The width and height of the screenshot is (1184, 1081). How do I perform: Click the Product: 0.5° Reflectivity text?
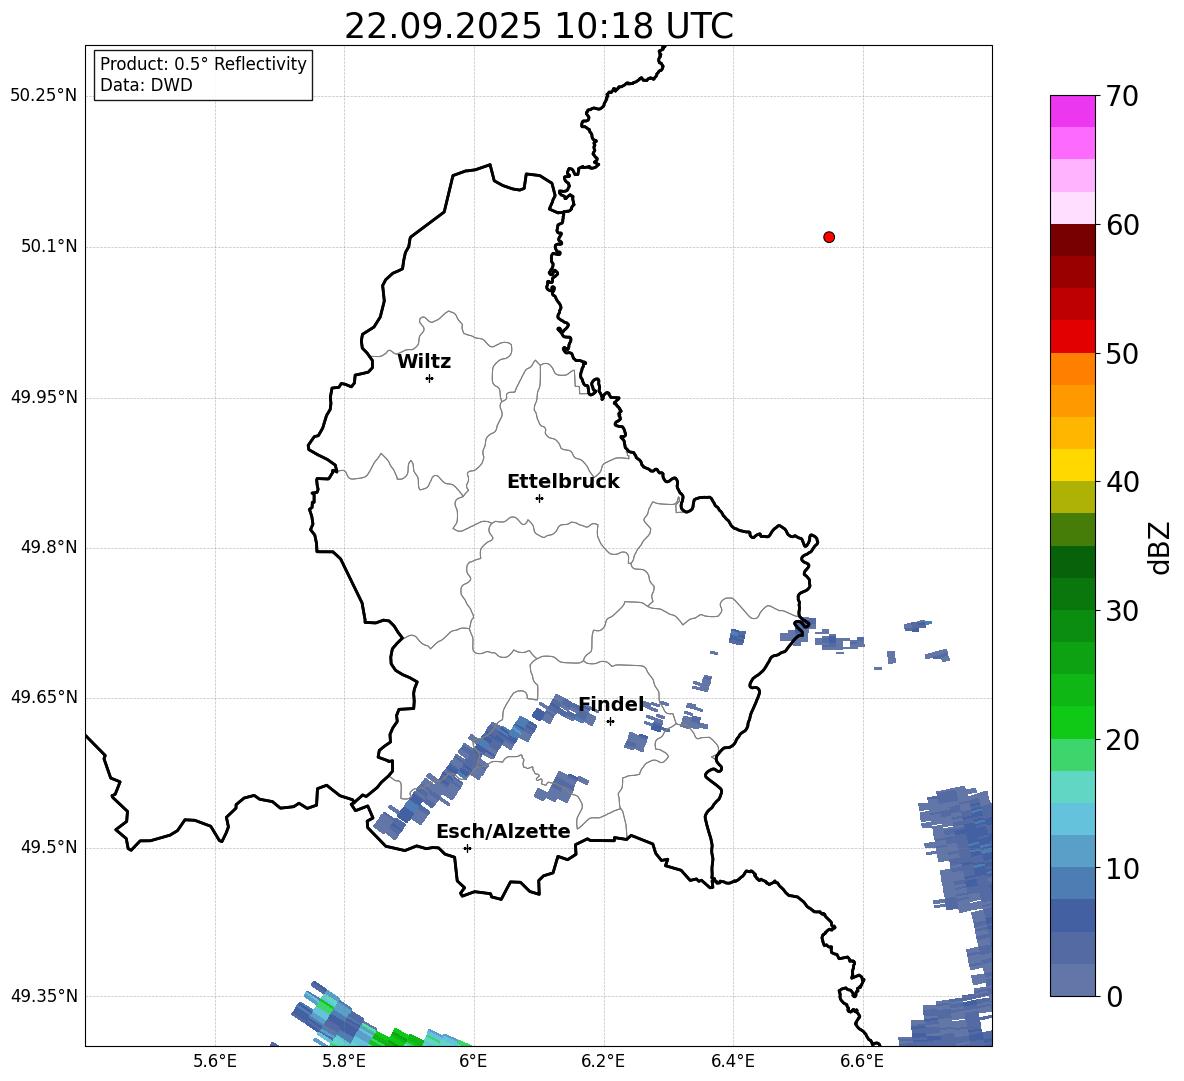pos(203,63)
